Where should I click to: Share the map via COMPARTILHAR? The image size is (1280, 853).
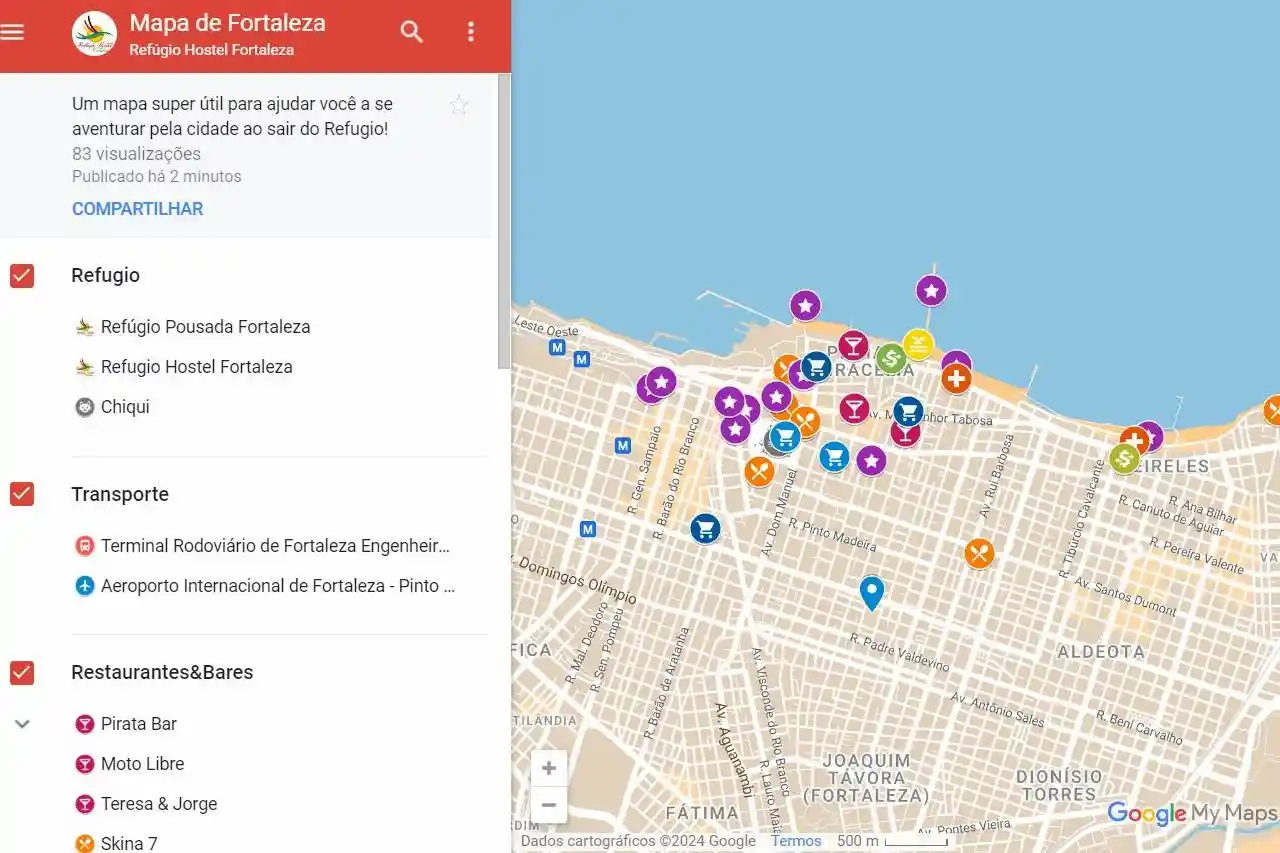pos(137,209)
